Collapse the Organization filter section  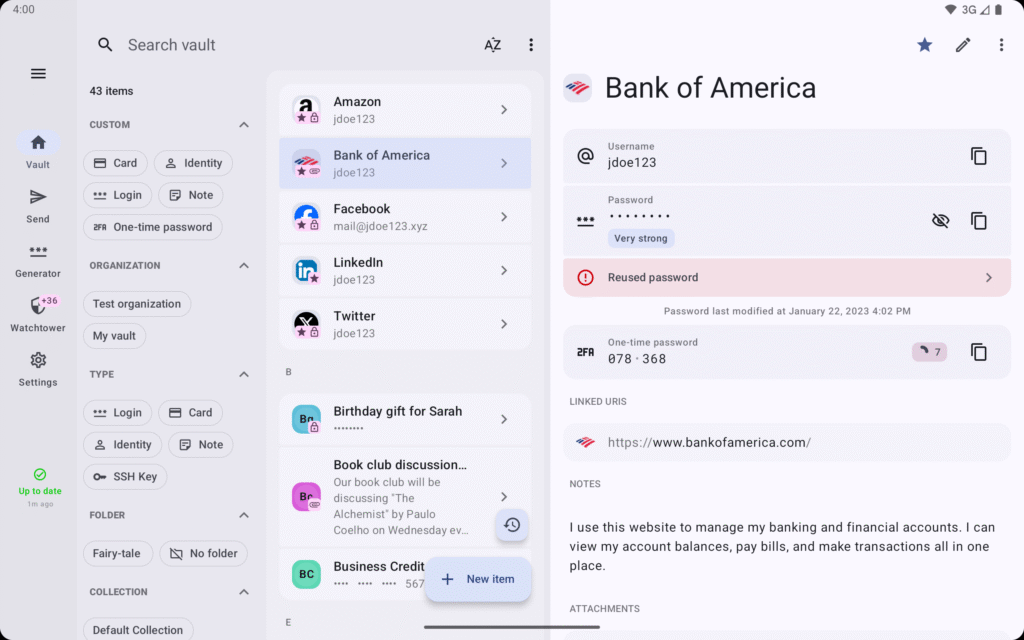(244, 266)
